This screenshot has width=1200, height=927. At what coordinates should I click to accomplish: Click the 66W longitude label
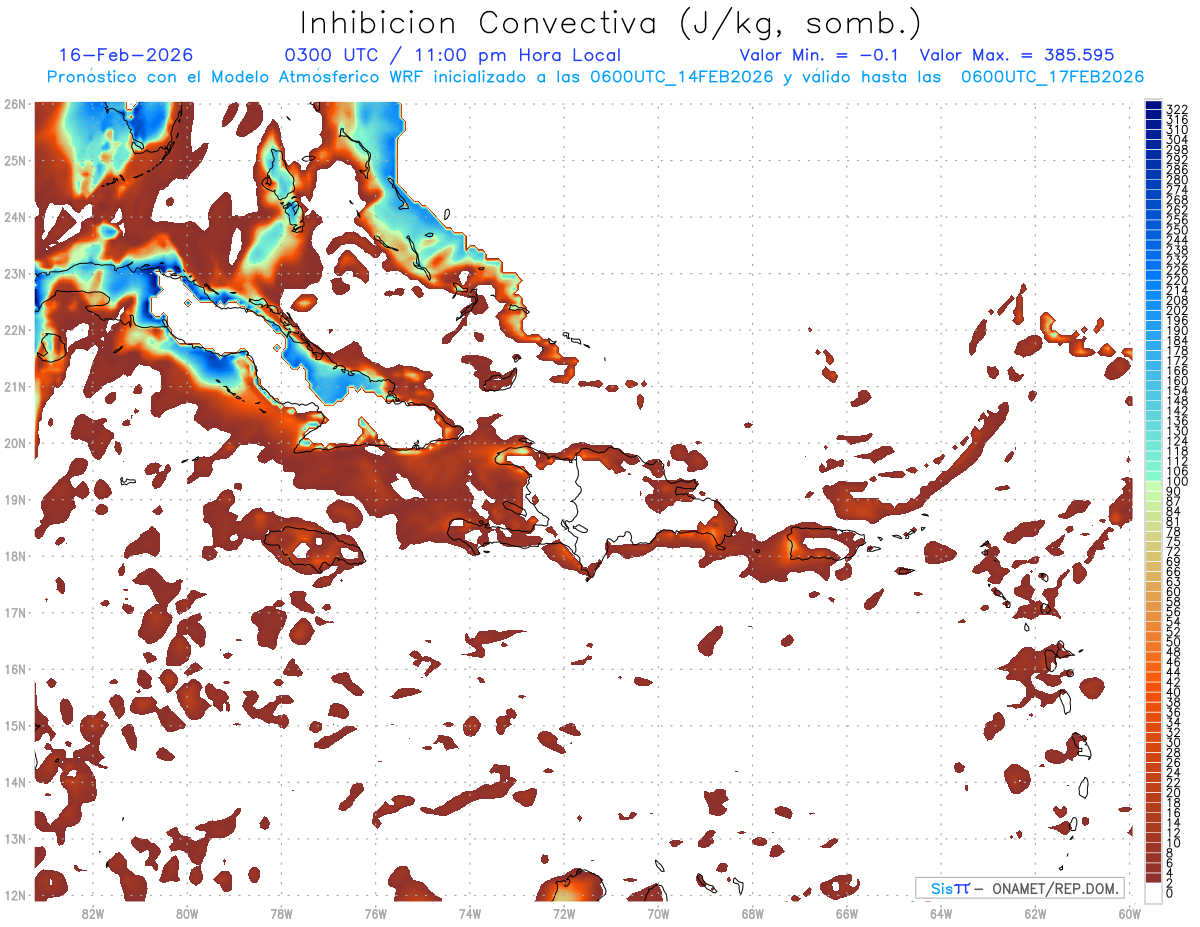click(x=846, y=913)
